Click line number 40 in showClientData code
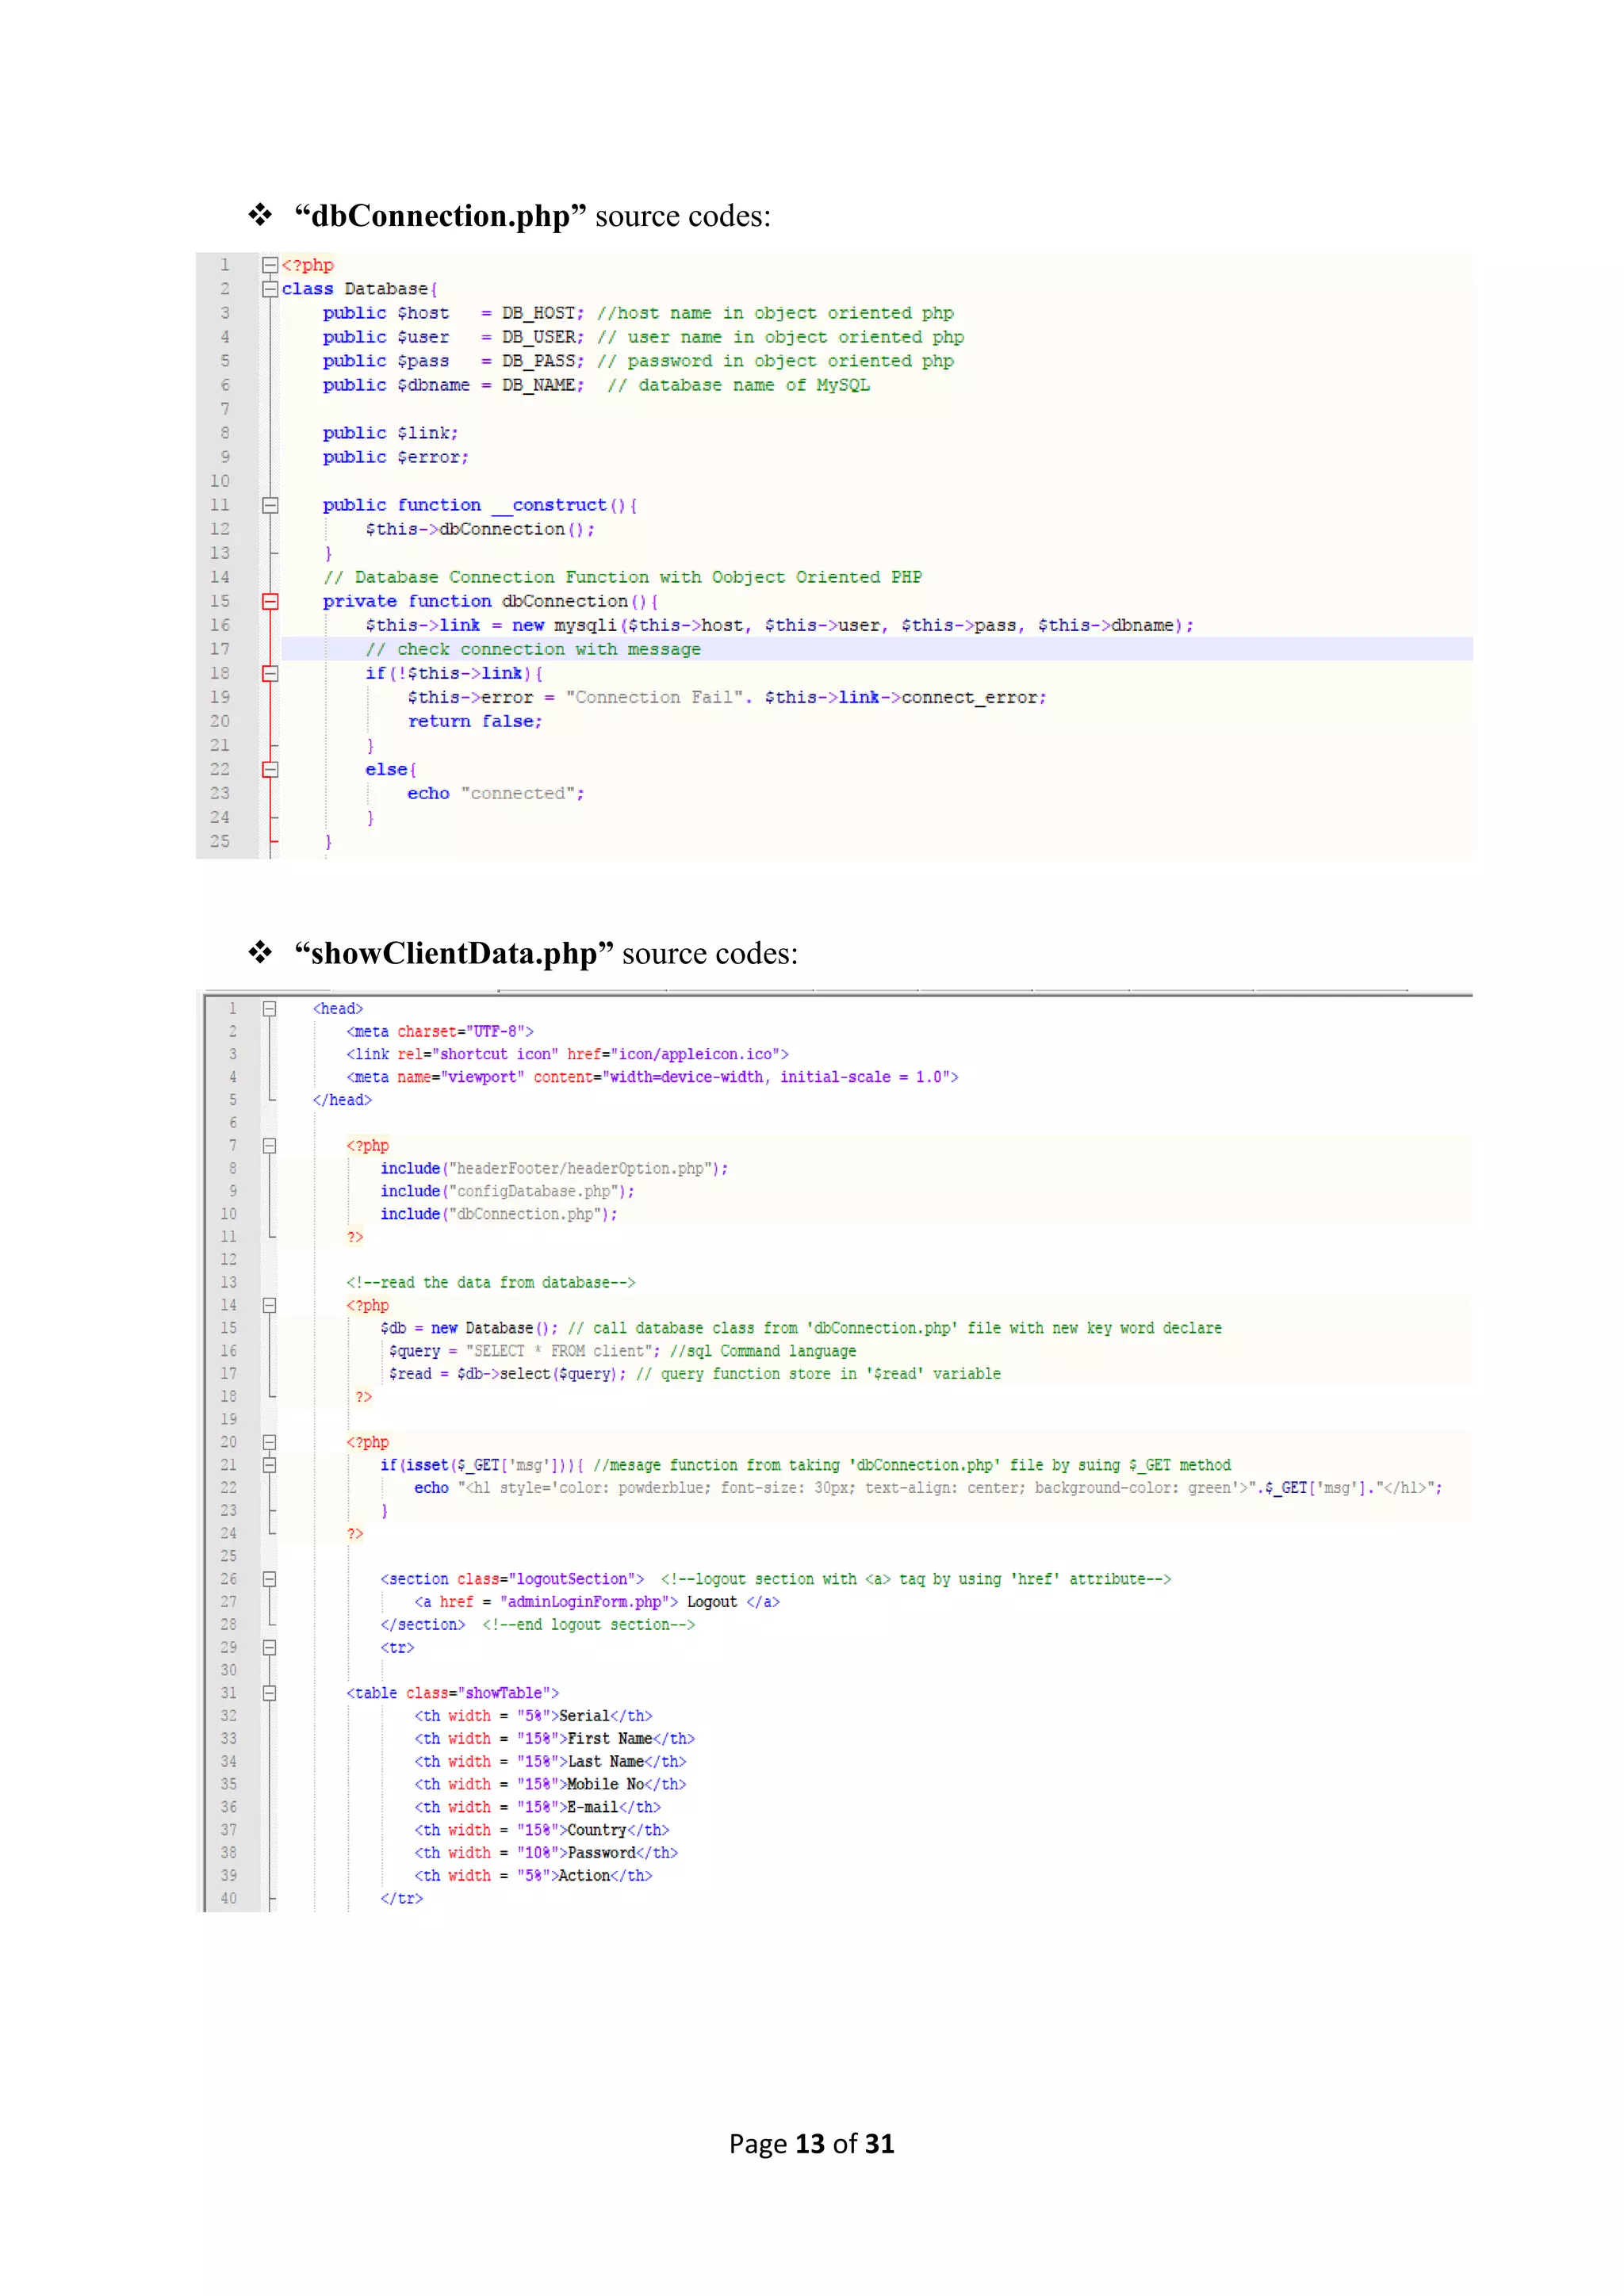 (229, 1898)
